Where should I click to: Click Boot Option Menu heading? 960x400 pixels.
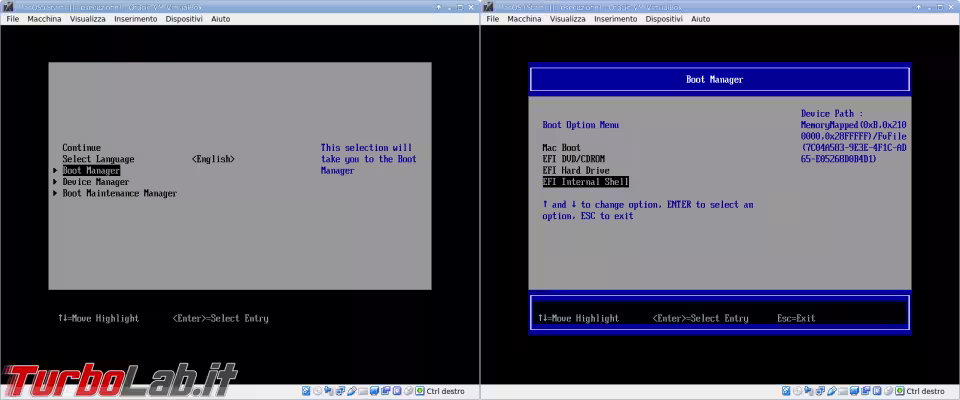point(580,125)
